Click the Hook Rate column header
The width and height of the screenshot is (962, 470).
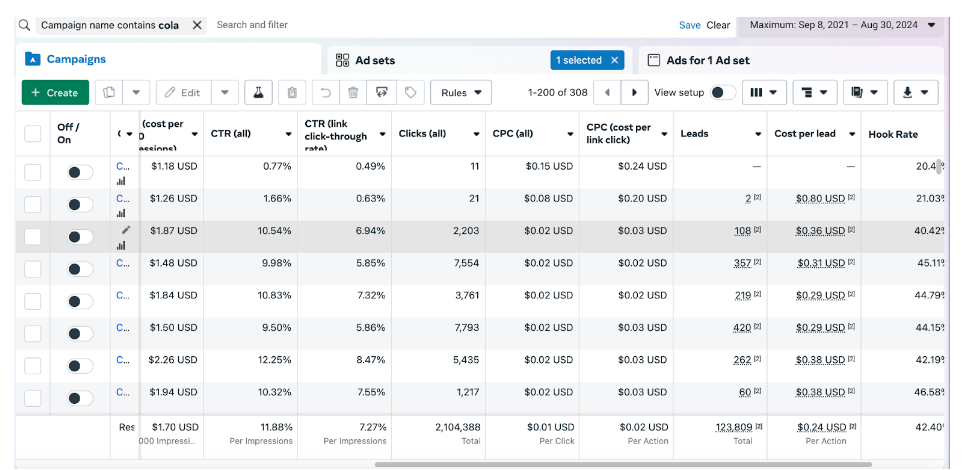[893, 134]
